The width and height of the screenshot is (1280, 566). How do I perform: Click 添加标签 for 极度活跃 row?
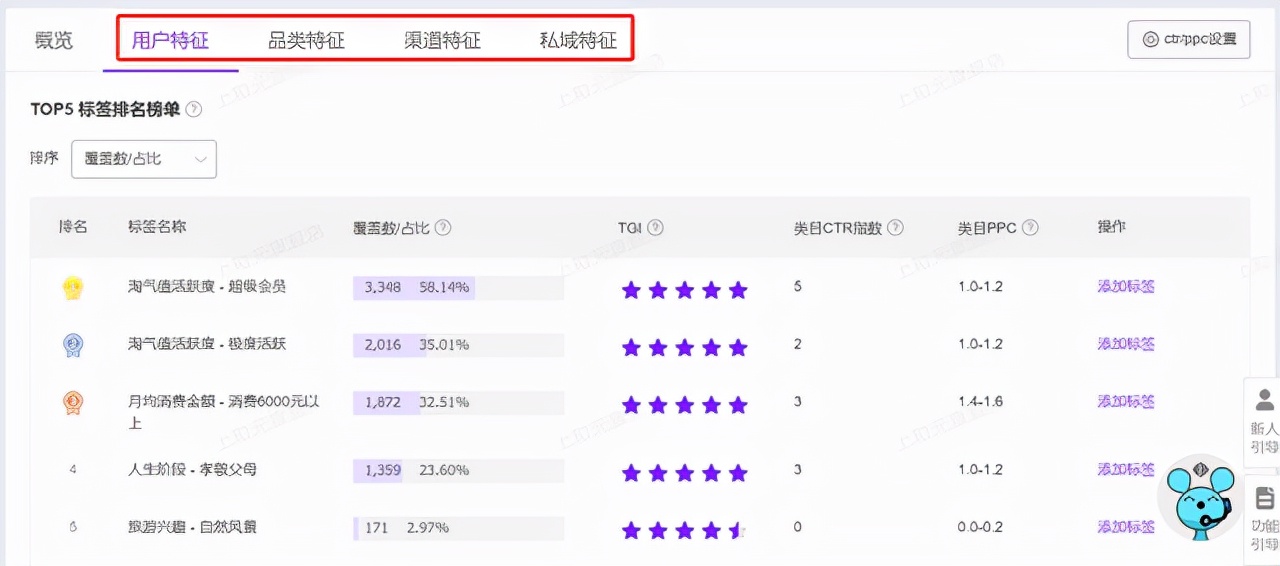click(1126, 344)
